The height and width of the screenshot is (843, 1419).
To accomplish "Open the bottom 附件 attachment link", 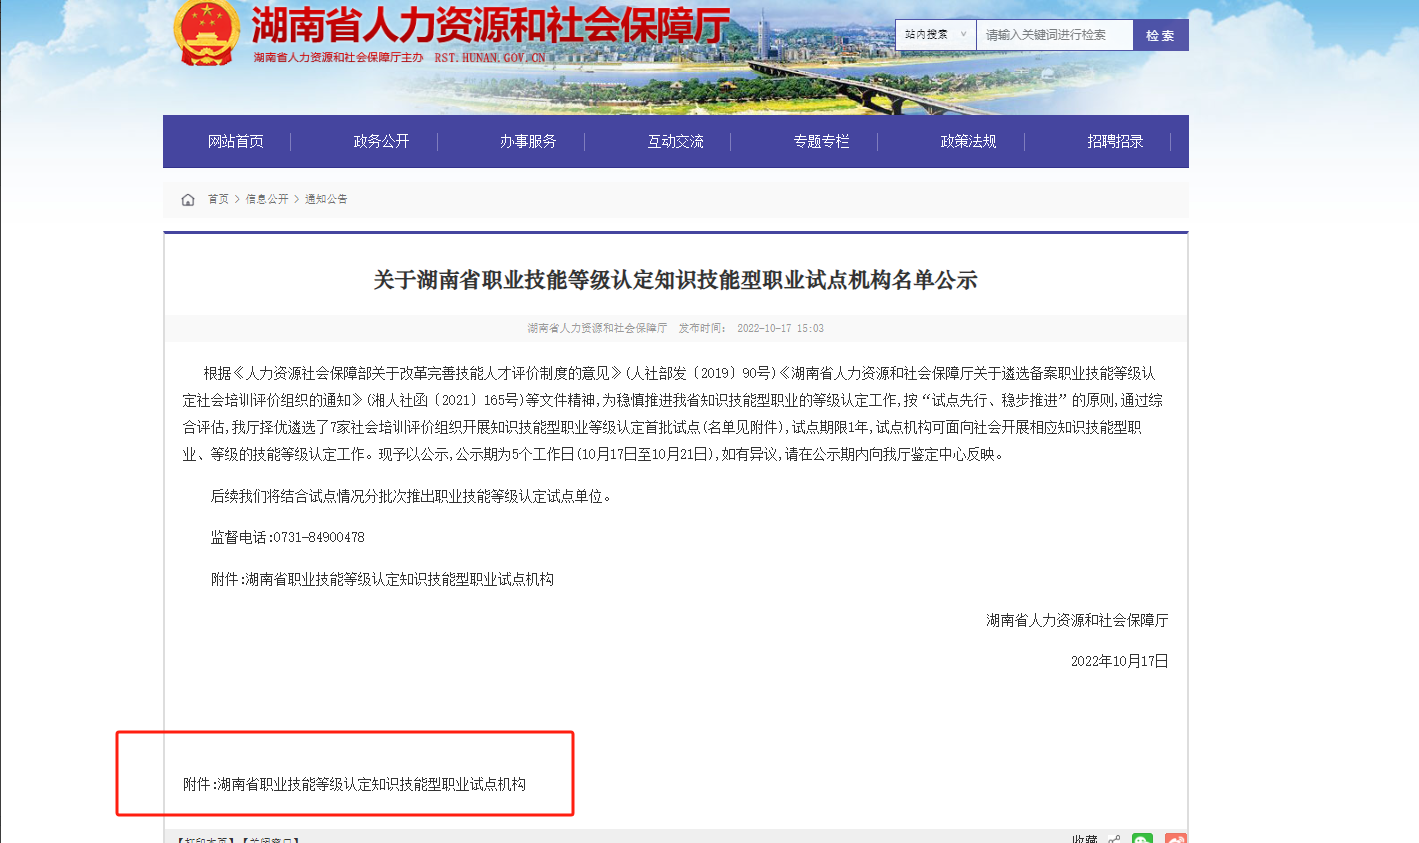I will click(354, 784).
